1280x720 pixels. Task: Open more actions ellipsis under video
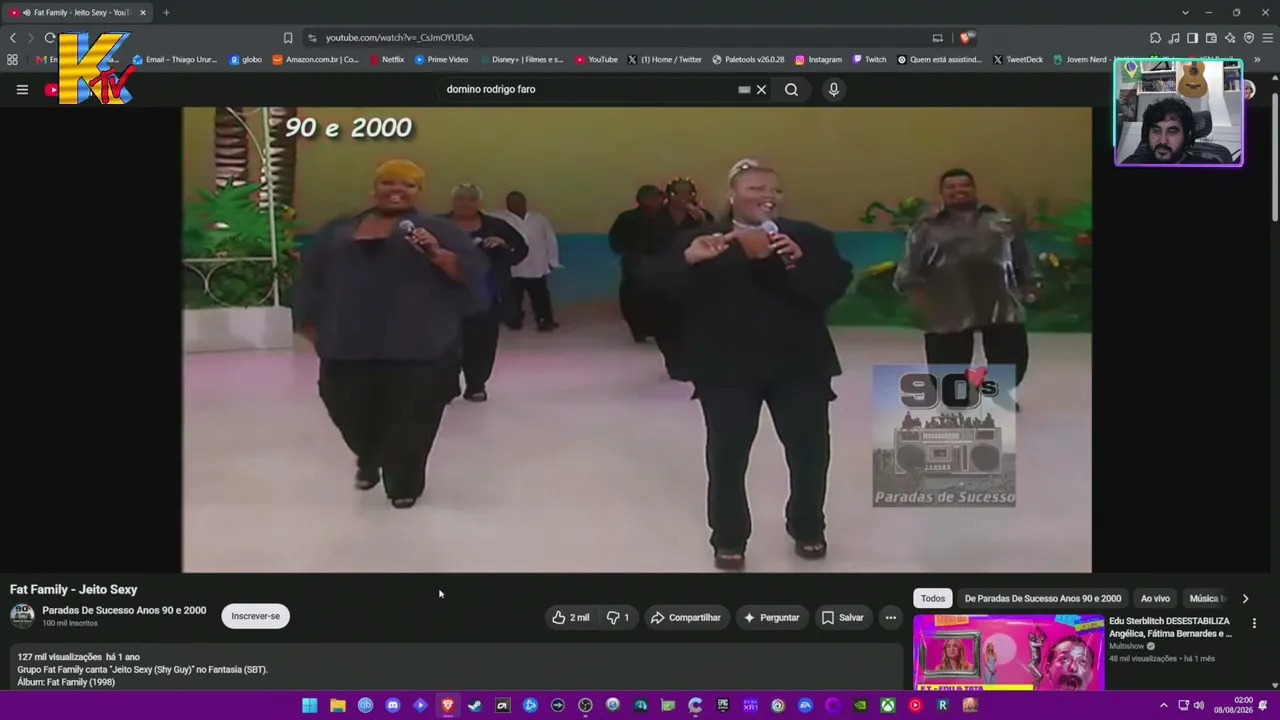coord(890,617)
